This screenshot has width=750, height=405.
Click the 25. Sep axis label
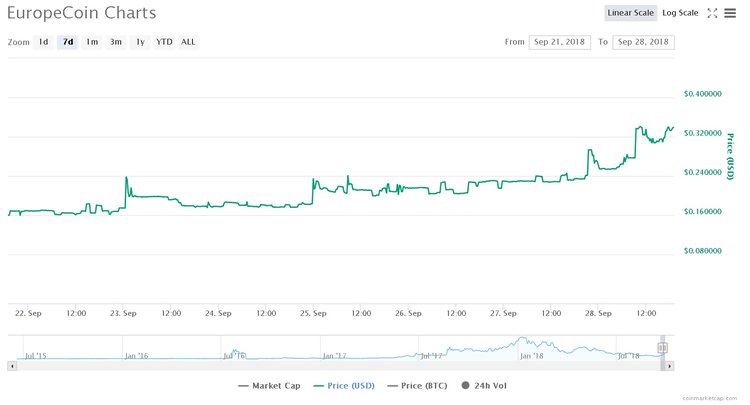[313, 313]
